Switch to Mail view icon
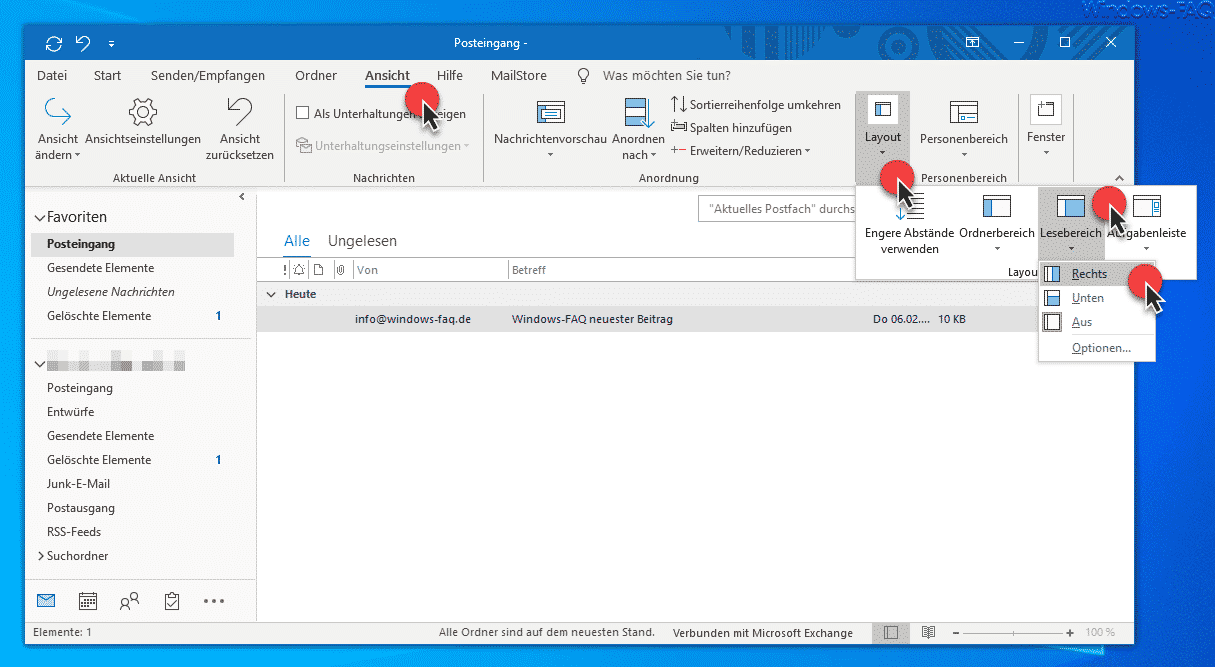Viewport: 1215px width, 667px height. tap(45, 601)
